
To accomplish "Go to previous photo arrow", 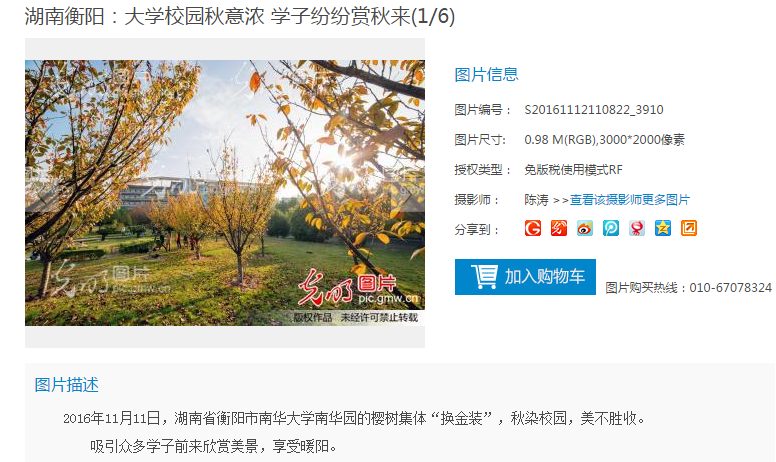I will click(42, 193).
